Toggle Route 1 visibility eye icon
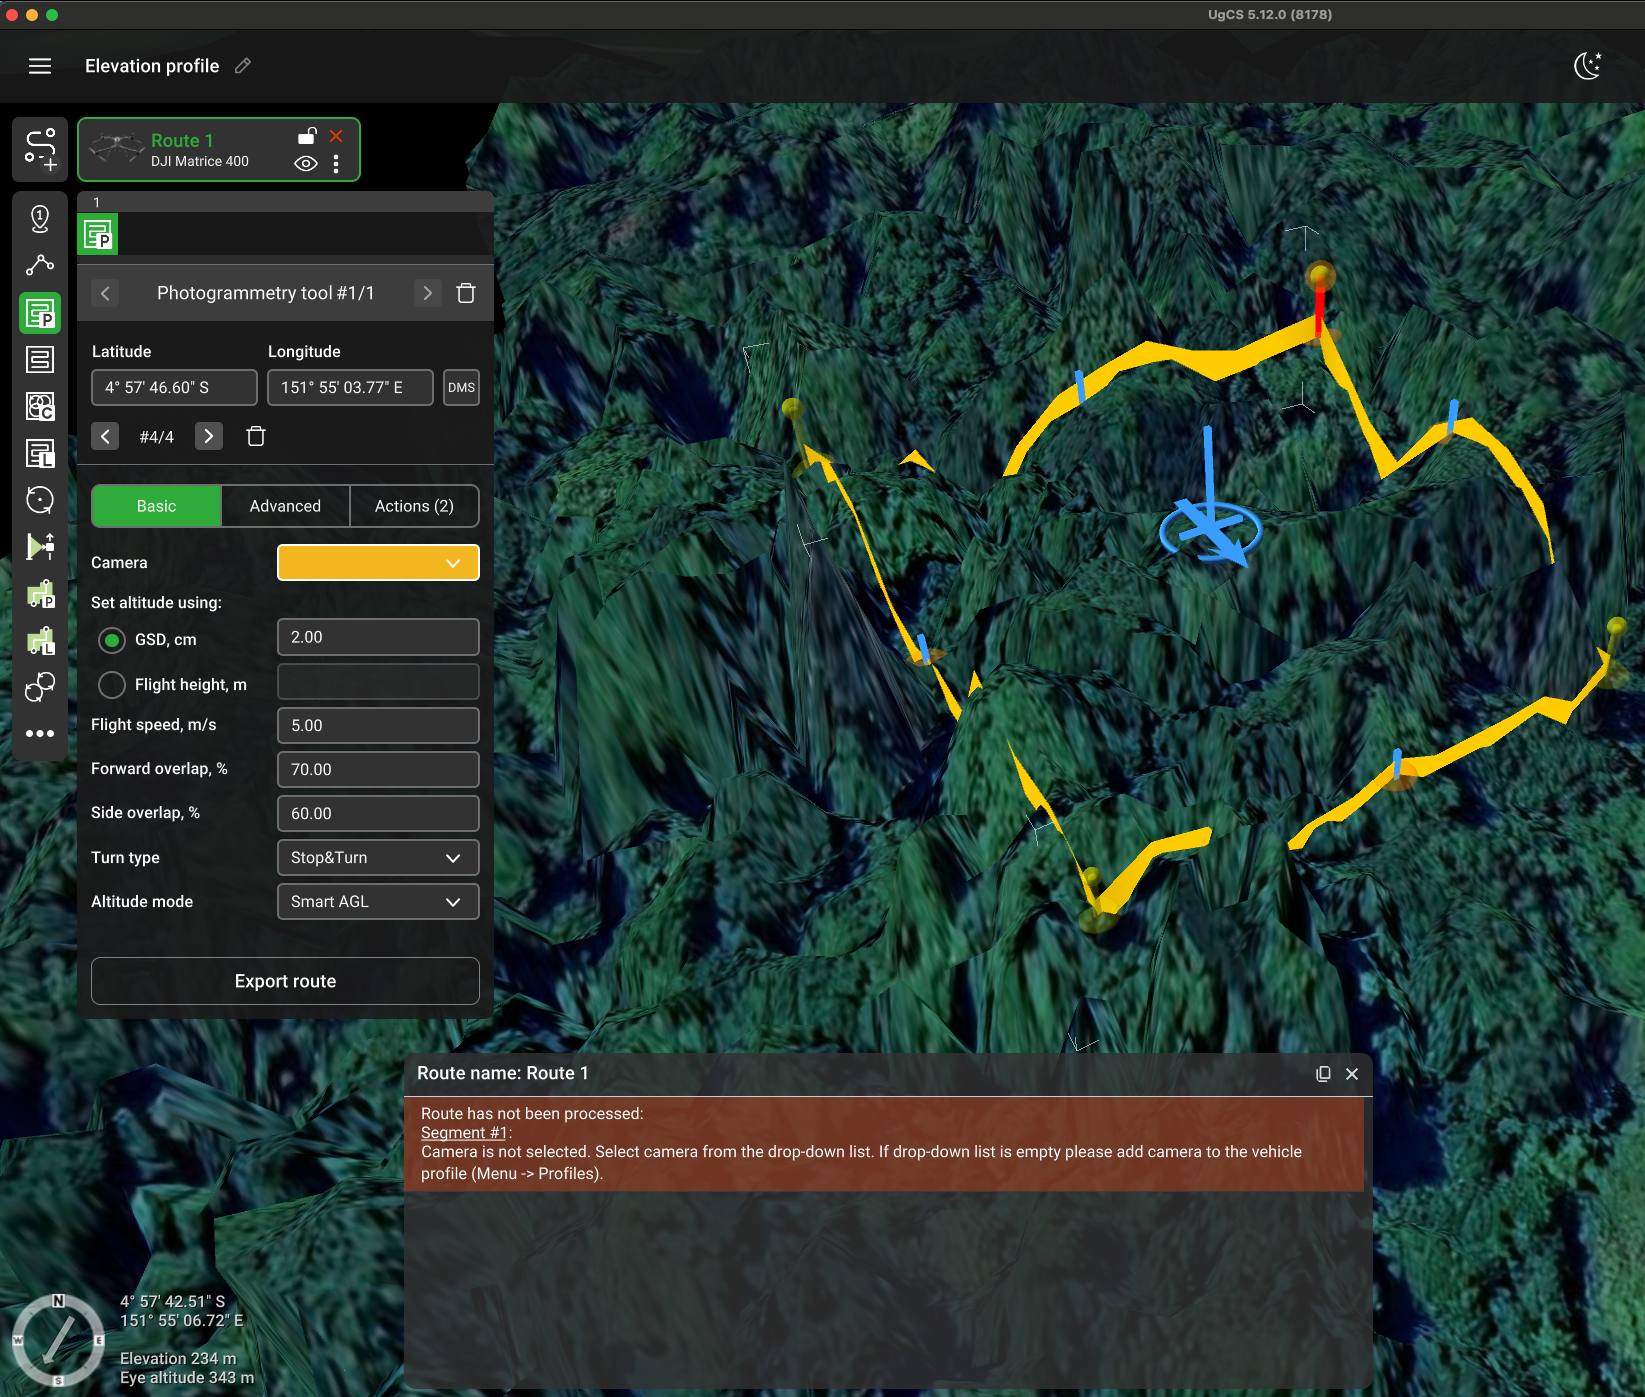 pyautogui.click(x=306, y=164)
